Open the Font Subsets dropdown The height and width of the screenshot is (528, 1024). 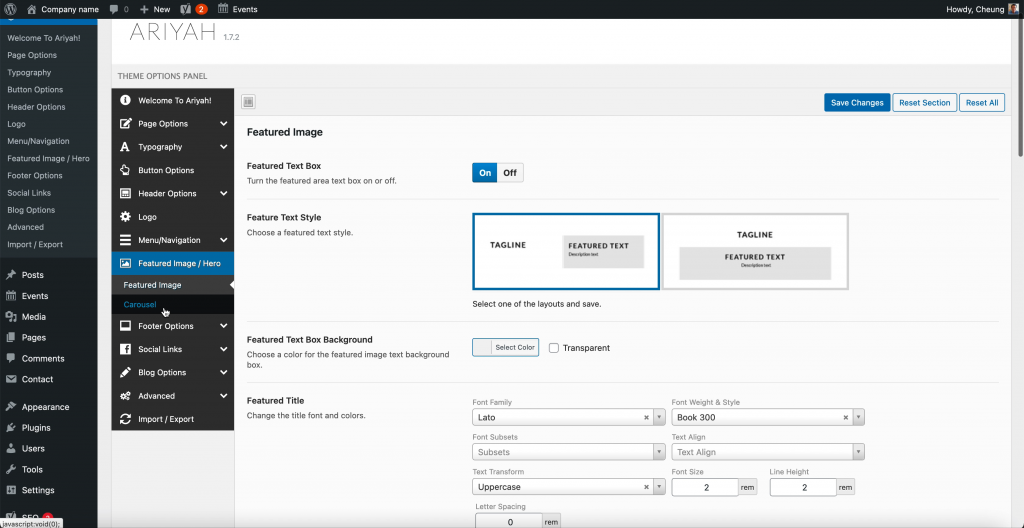tap(568, 452)
